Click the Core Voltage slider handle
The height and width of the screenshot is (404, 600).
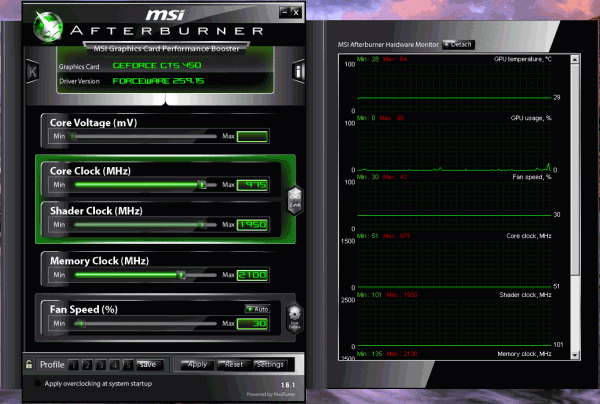[x=73, y=136]
